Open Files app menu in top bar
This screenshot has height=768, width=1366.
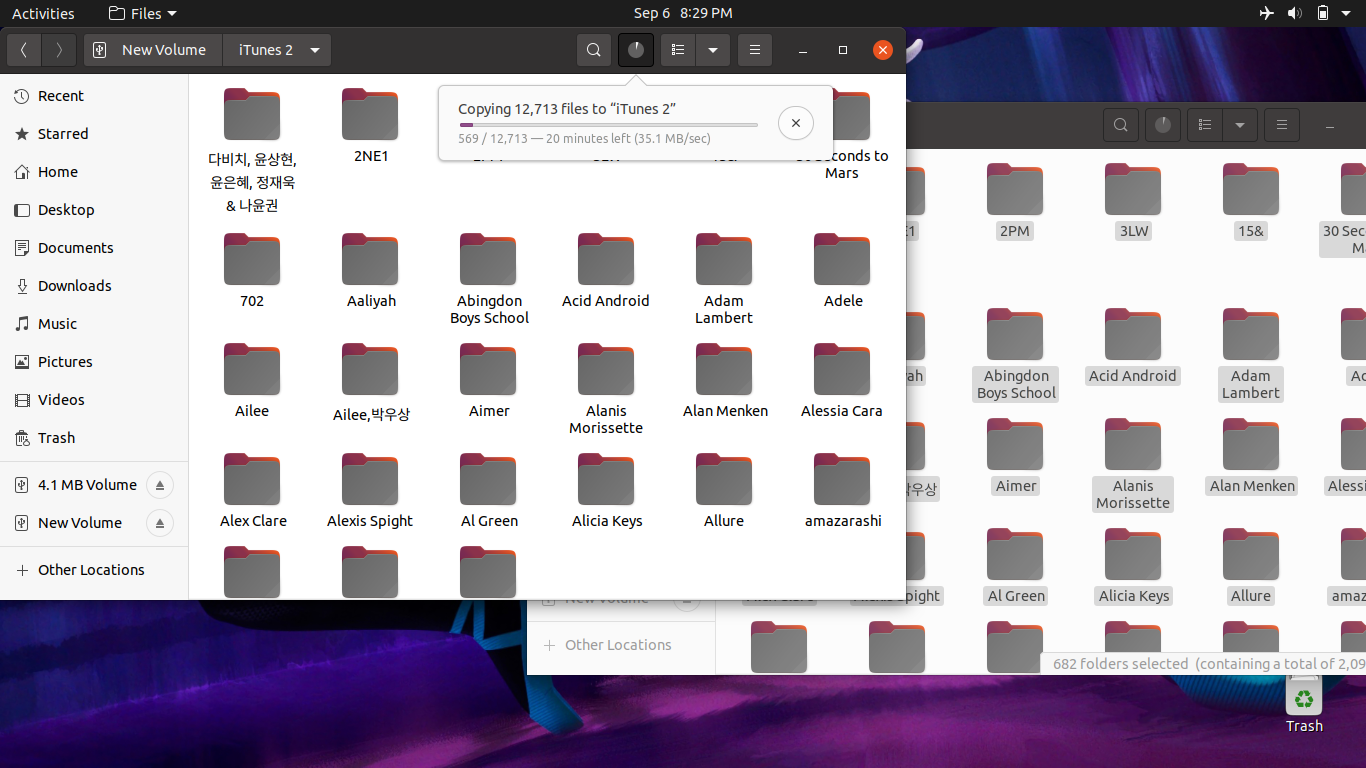coord(142,13)
